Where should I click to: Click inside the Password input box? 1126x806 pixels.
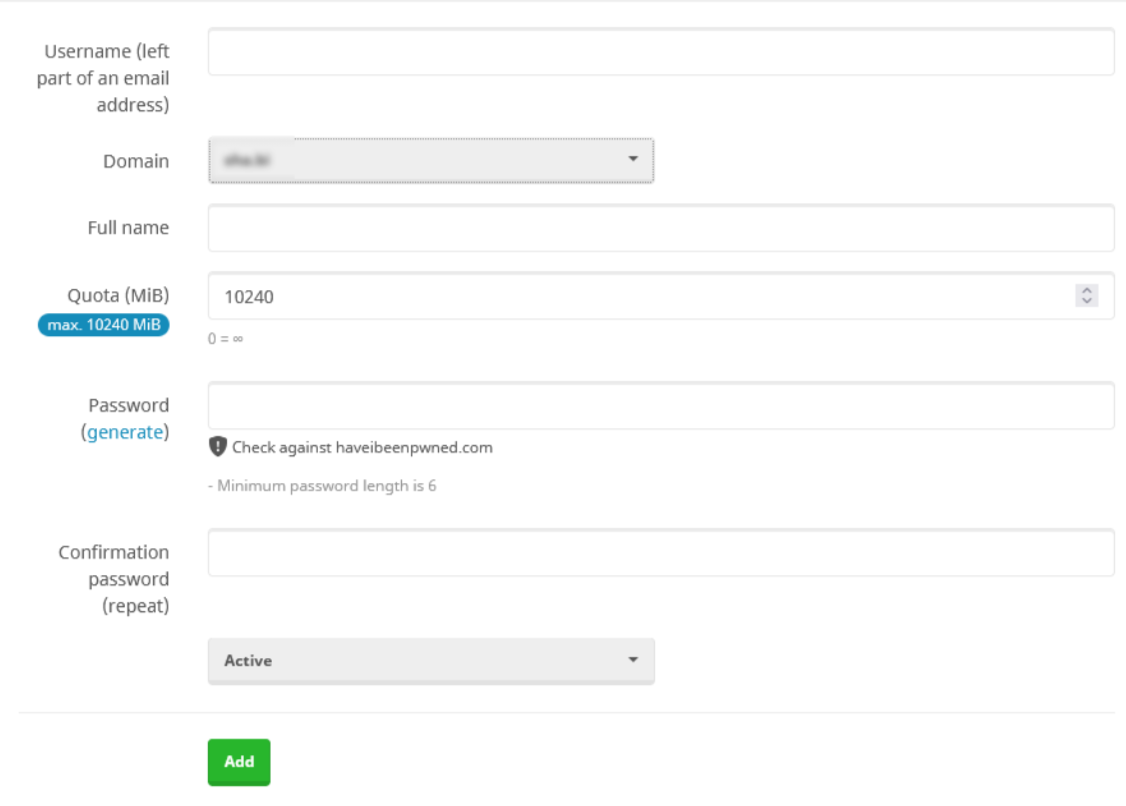660,405
